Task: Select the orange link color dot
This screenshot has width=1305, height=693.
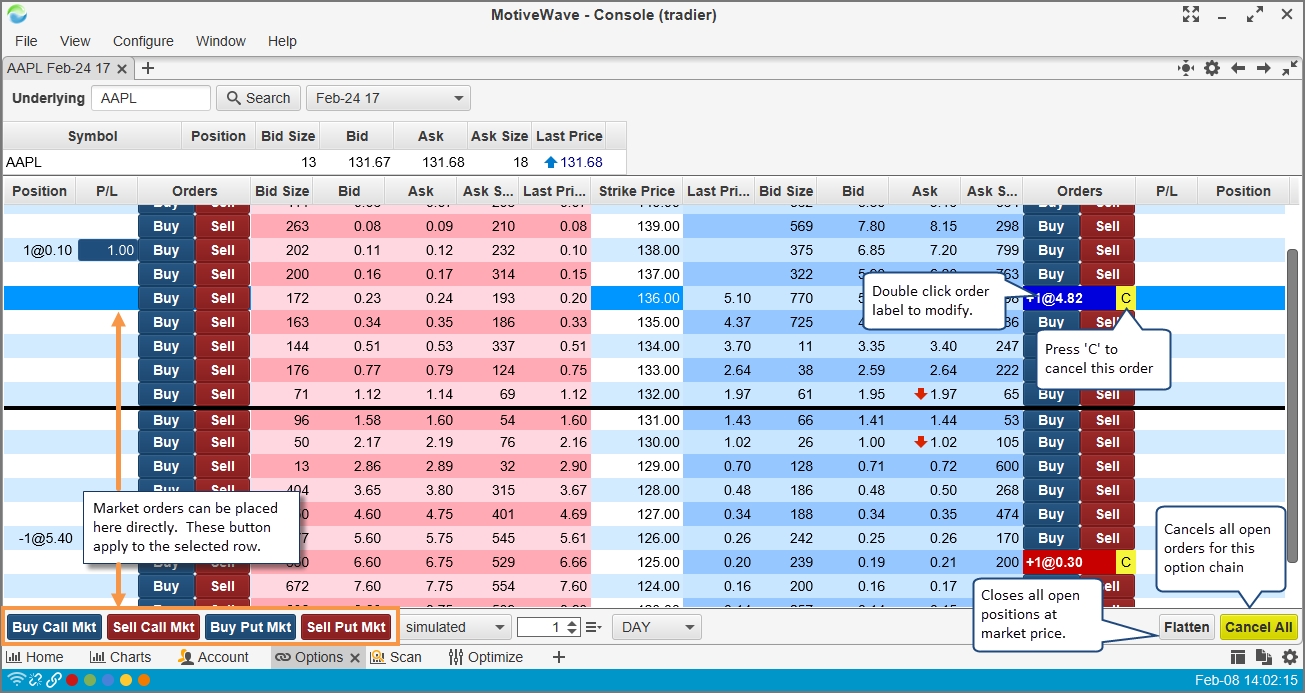Action: pyautogui.click(x=144, y=680)
